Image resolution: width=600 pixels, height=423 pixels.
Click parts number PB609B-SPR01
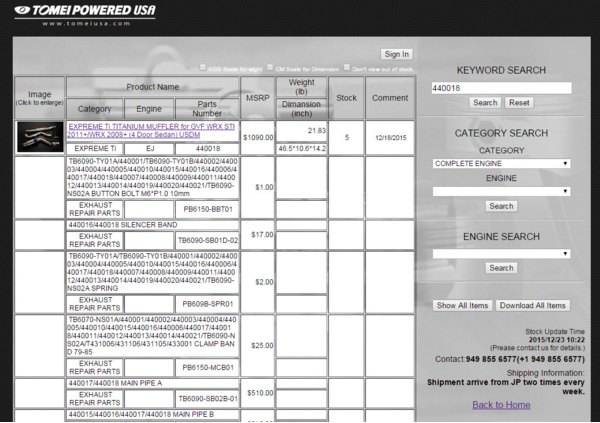click(207, 304)
